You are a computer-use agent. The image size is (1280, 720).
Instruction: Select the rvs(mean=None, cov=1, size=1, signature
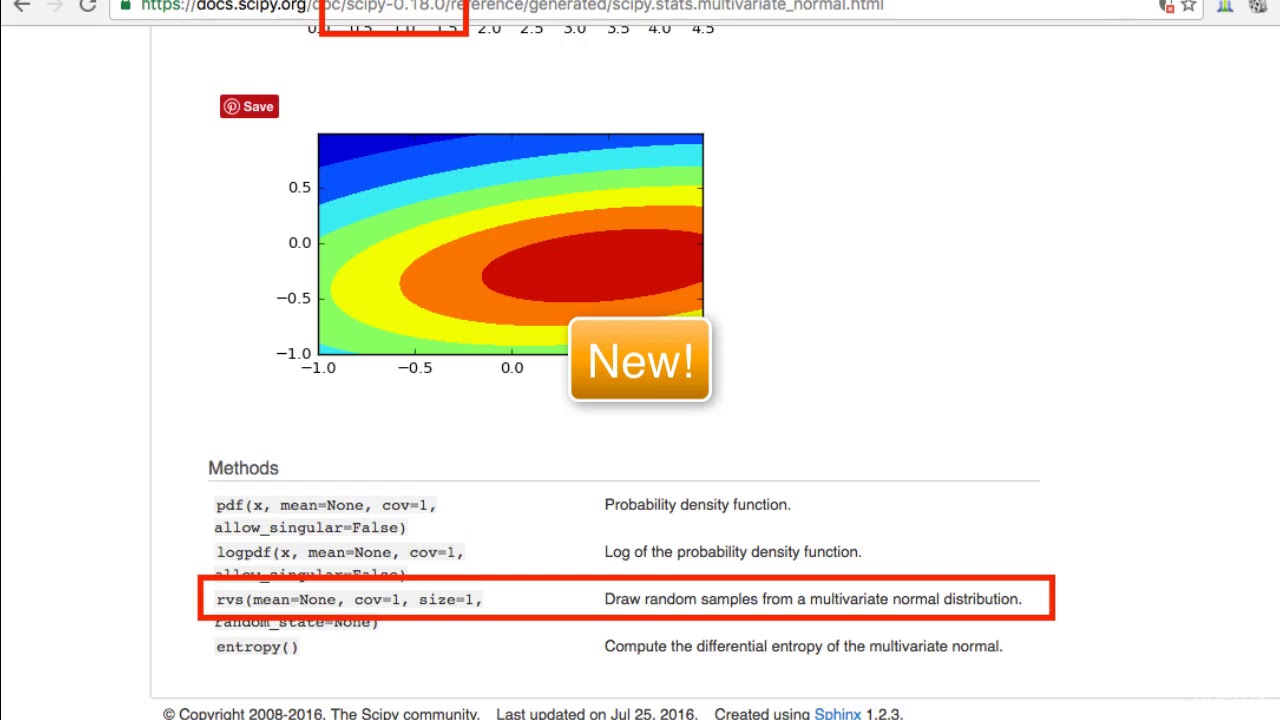click(349, 599)
